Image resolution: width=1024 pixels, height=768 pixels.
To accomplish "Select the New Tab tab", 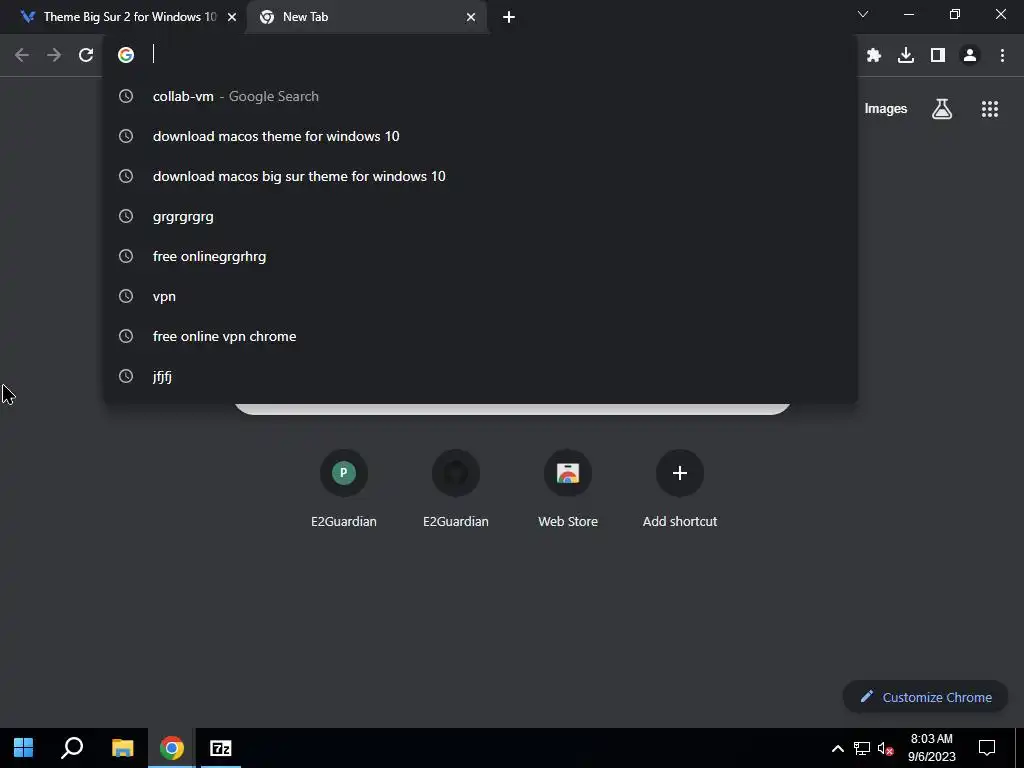I will click(366, 17).
